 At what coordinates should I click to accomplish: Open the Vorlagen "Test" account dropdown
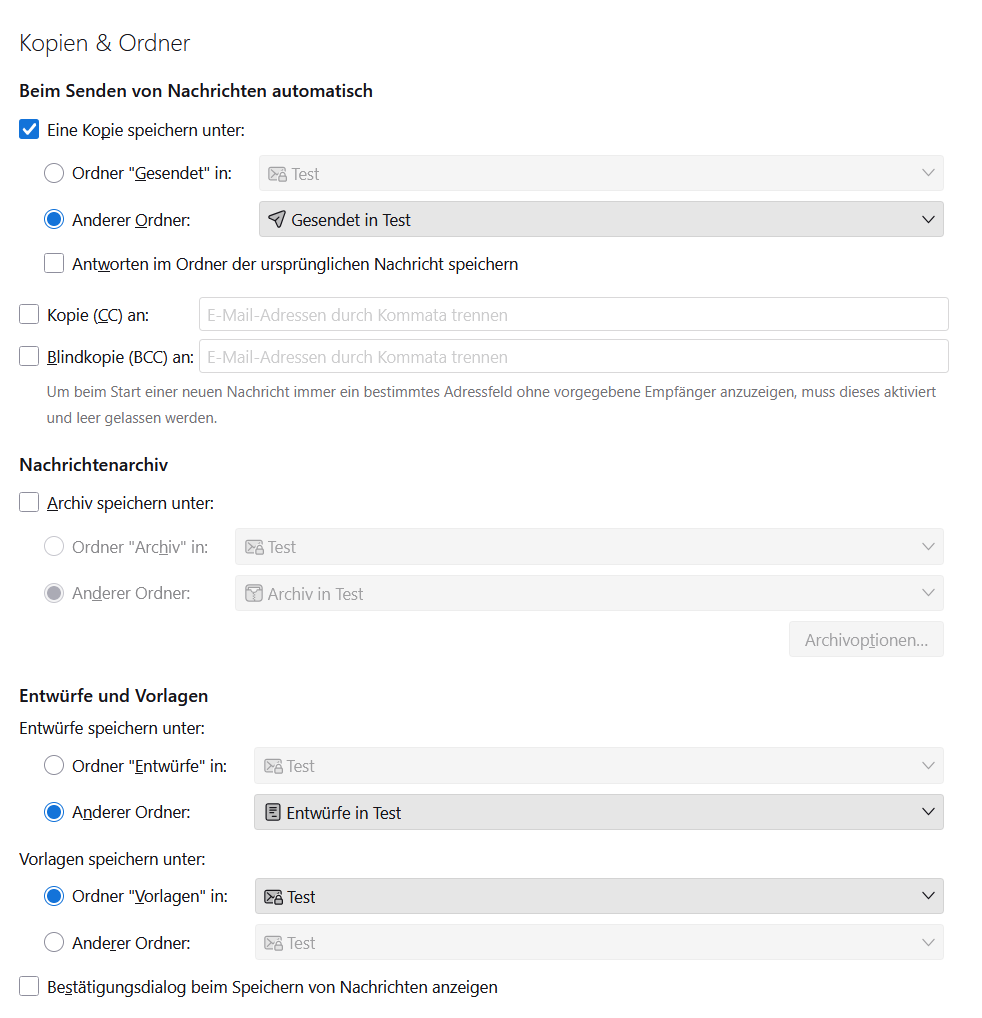[598, 897]
